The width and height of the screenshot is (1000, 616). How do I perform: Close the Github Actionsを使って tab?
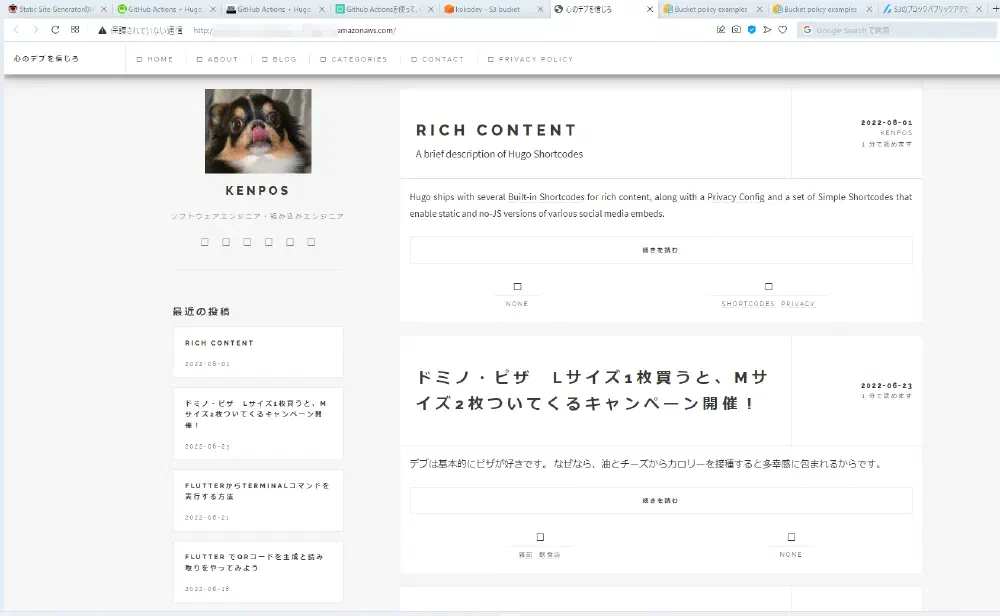coord(431,9)
